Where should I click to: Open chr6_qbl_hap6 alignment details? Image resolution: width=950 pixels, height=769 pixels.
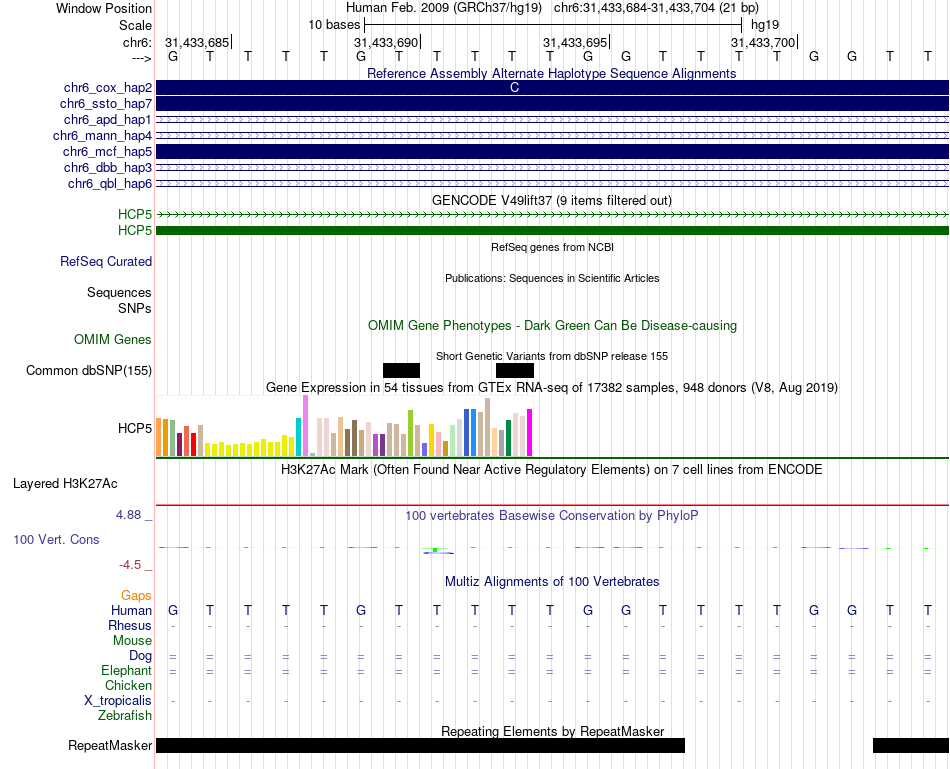click(x=110, y=184)
